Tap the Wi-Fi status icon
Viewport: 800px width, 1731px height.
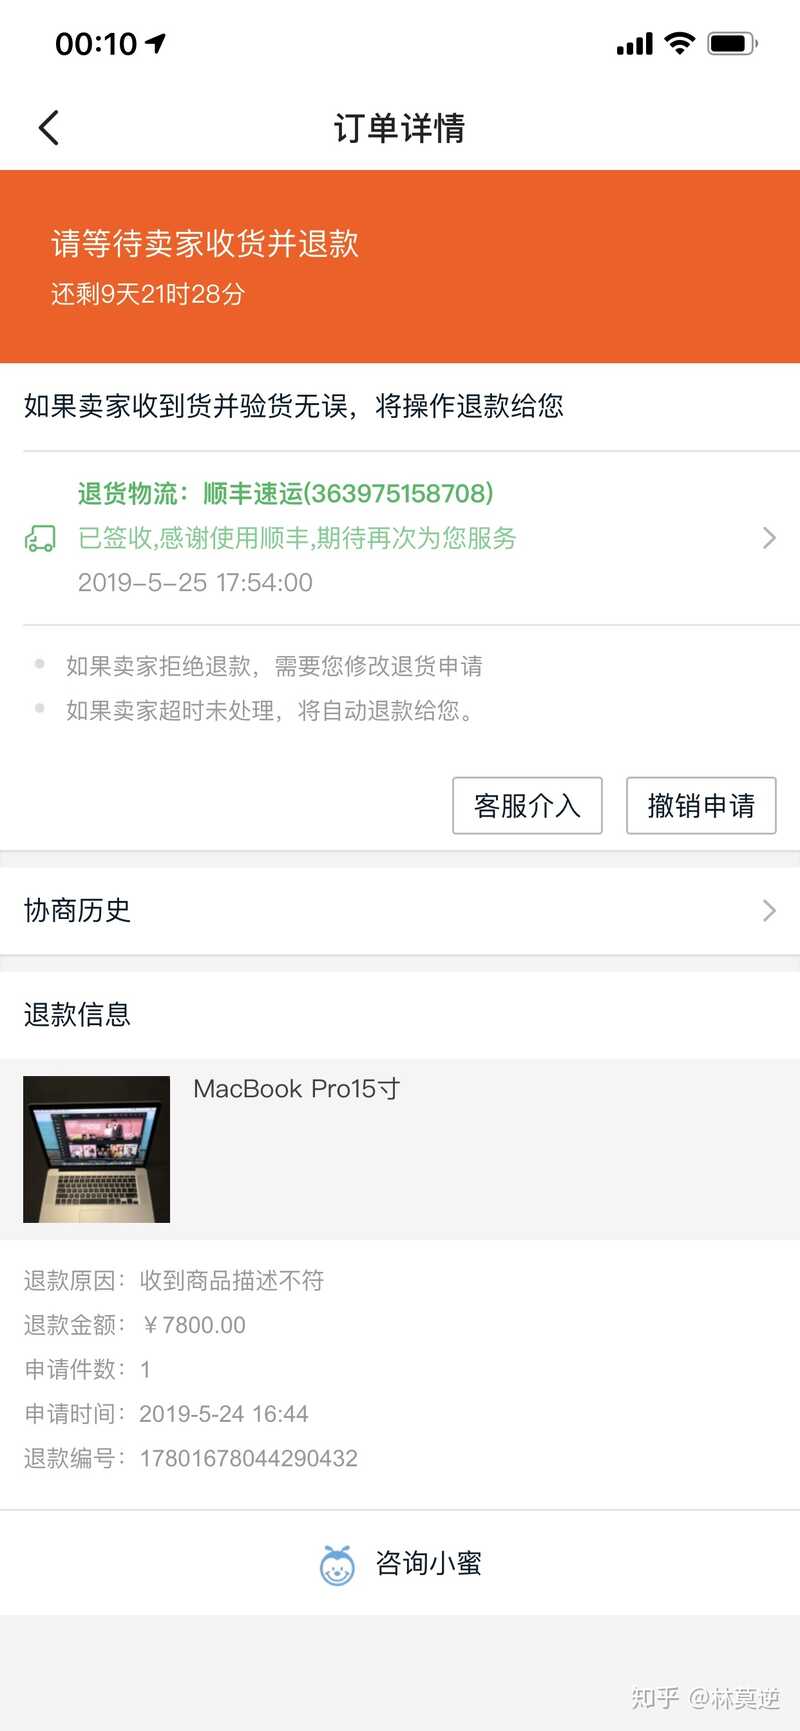[x=680, y=43]
